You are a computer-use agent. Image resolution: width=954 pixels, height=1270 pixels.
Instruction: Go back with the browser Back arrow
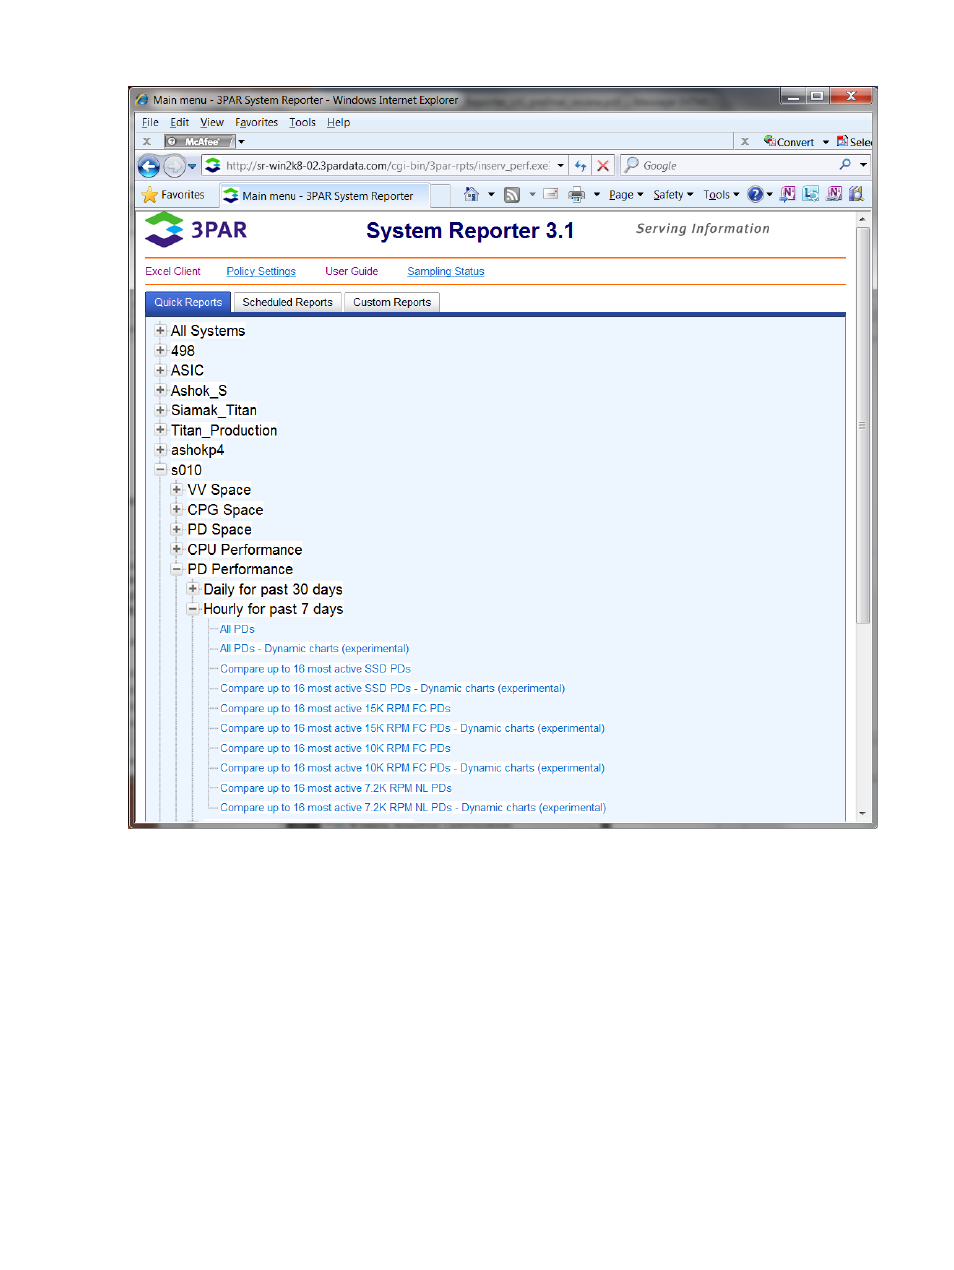[x=149, y=167]
